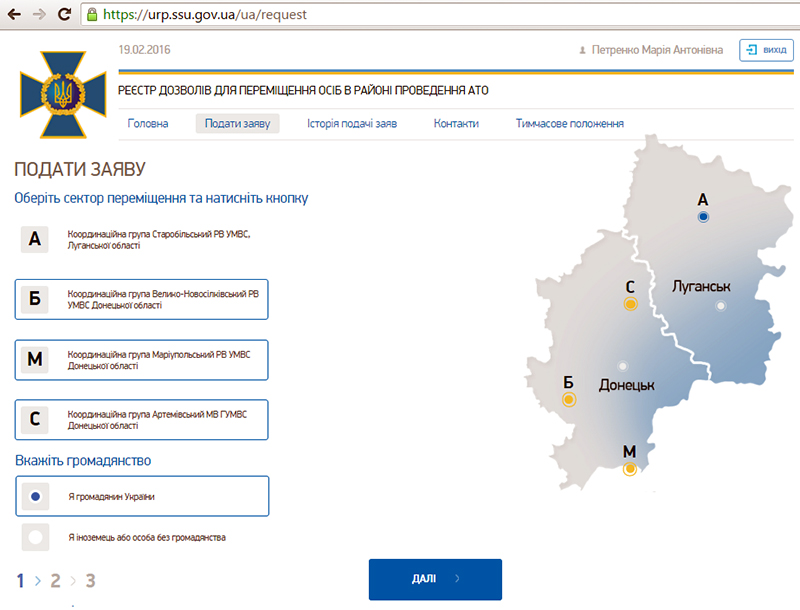The width and height of the screenshot is (800, 610).
Task: Focus the URL address bar
Action: pyautogui.click(x=439, y=14)
